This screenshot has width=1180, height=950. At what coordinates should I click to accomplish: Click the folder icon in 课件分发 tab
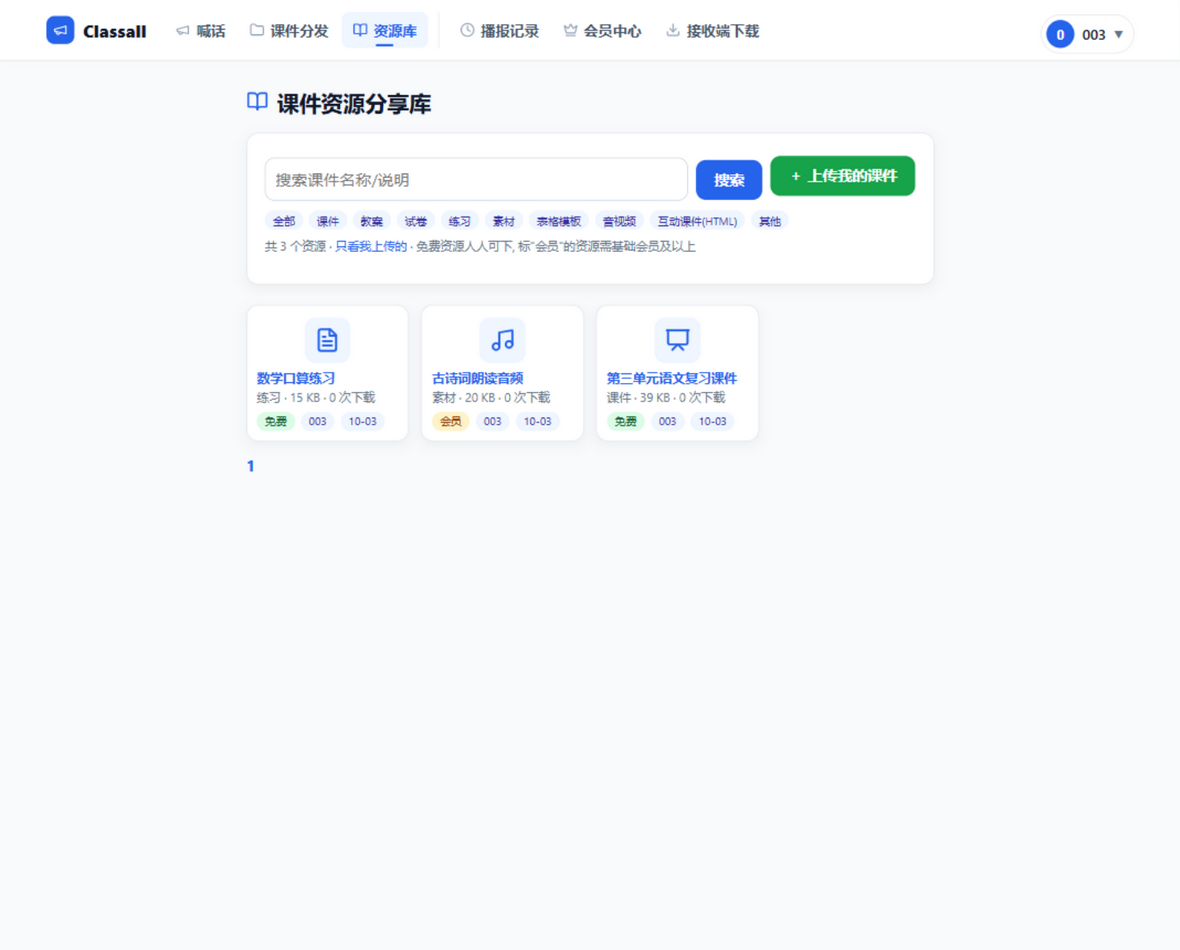(x=257, y=30)
